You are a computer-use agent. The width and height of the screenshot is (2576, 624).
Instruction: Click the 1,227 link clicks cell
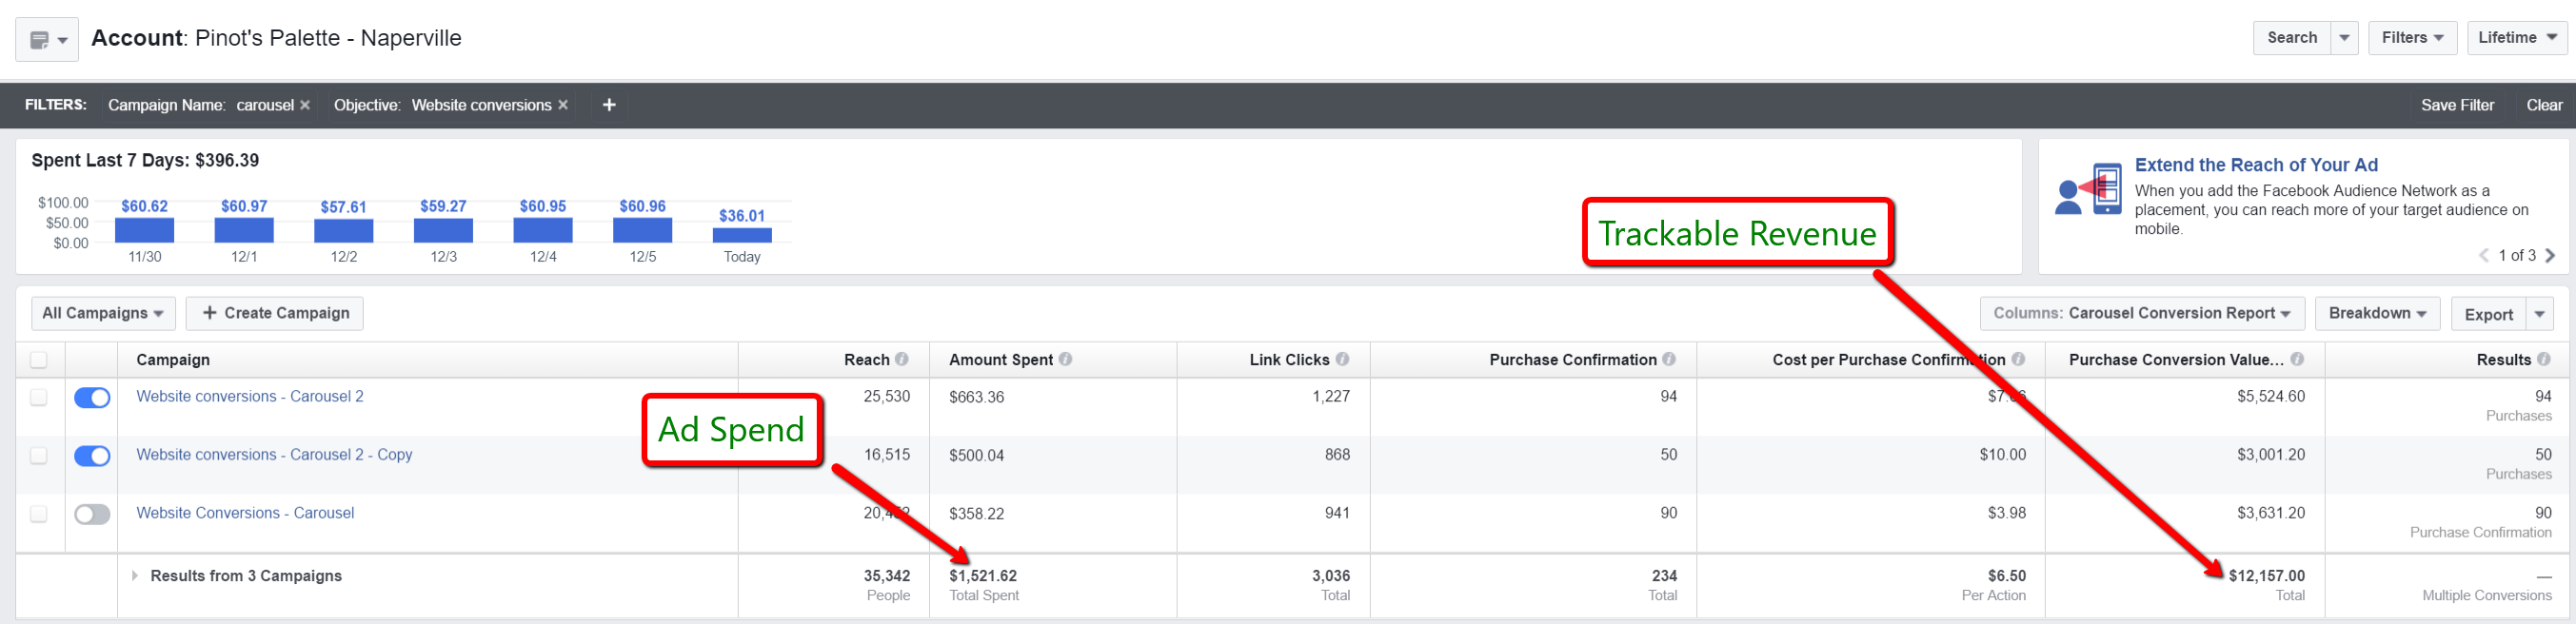tap(1331, 396)
